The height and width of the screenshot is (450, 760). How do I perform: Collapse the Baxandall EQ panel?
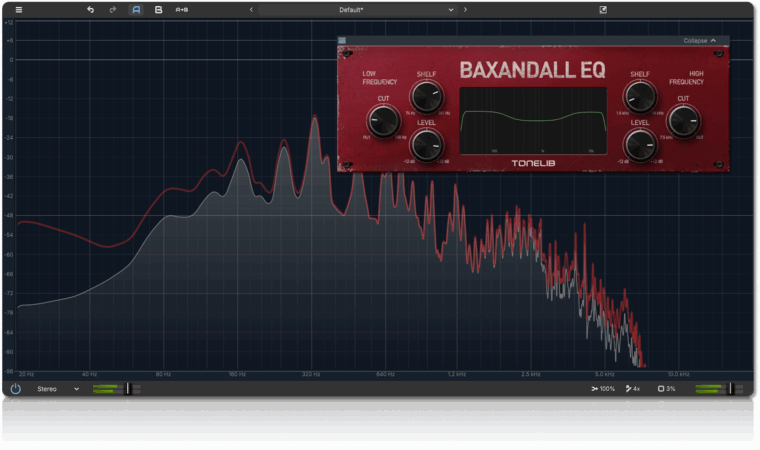tap(699, 41)
